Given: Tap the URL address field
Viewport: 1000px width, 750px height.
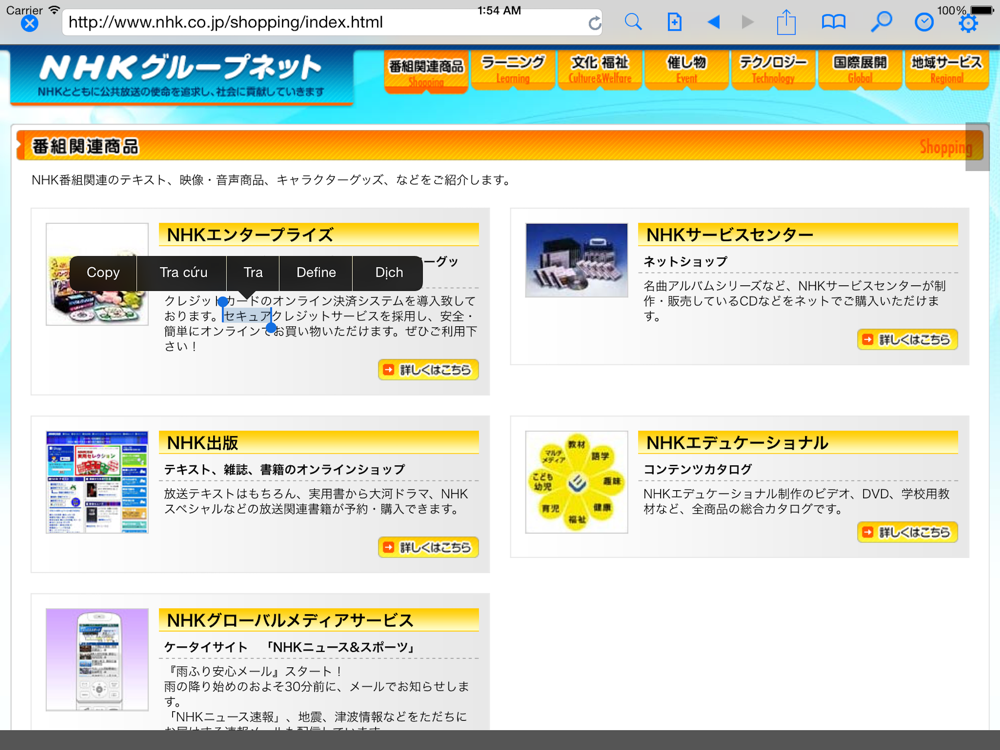Looking at the screenshot, I should pyautogui.click(x=320, y=22).
